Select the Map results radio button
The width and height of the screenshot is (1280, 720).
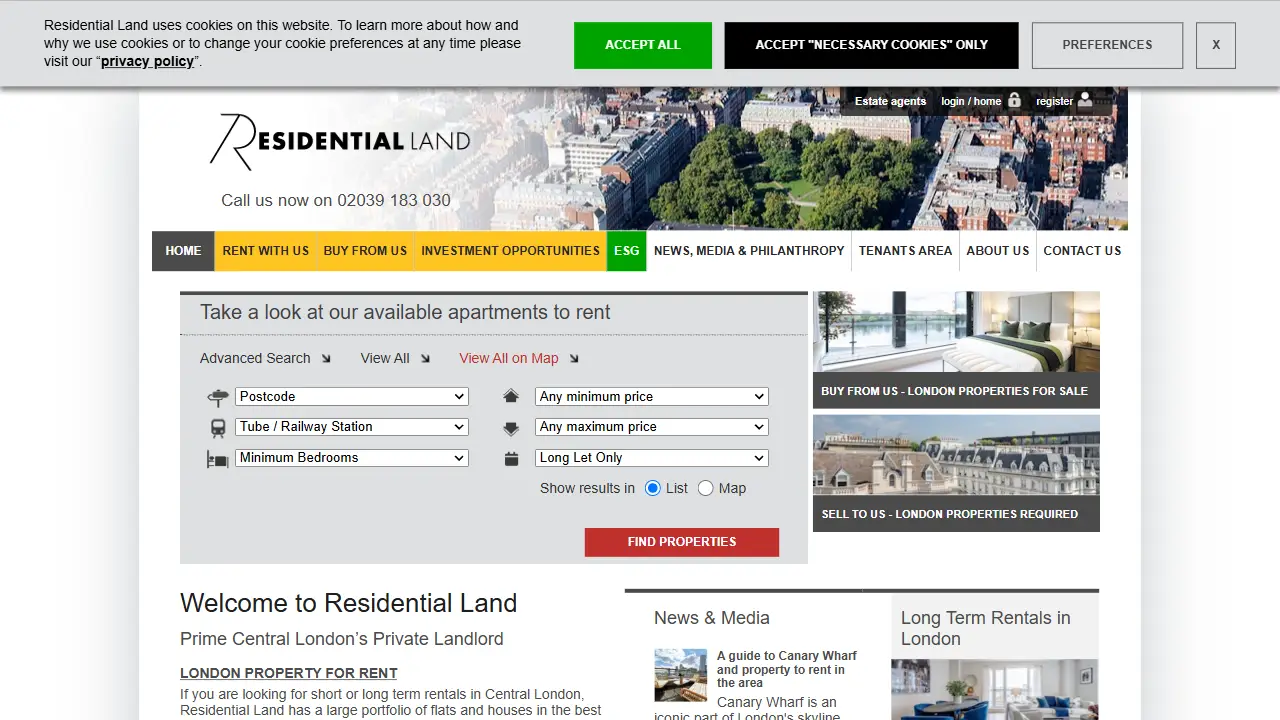[x=706, y=488]
